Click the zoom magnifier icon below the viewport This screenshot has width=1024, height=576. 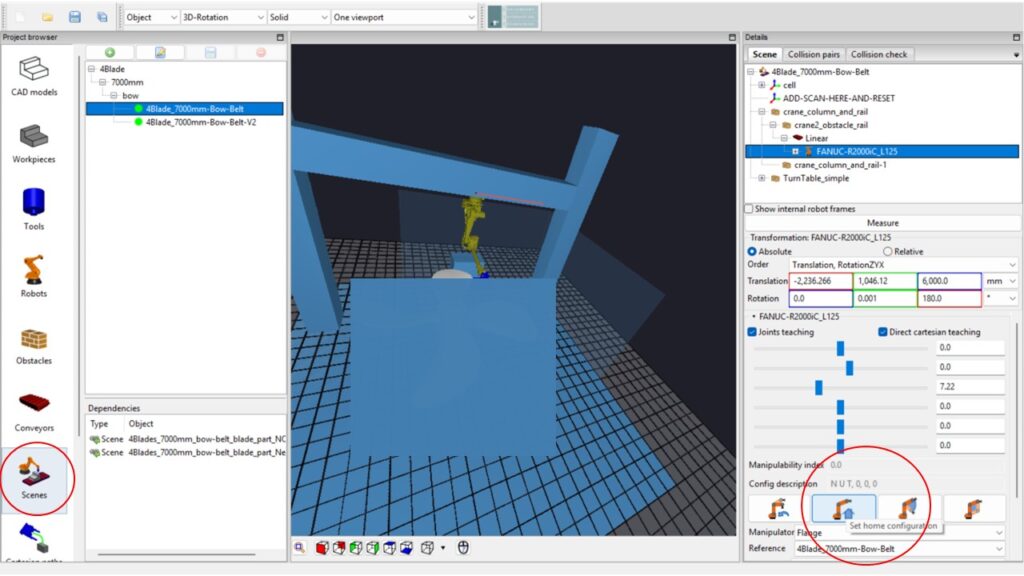pos(301,547)
